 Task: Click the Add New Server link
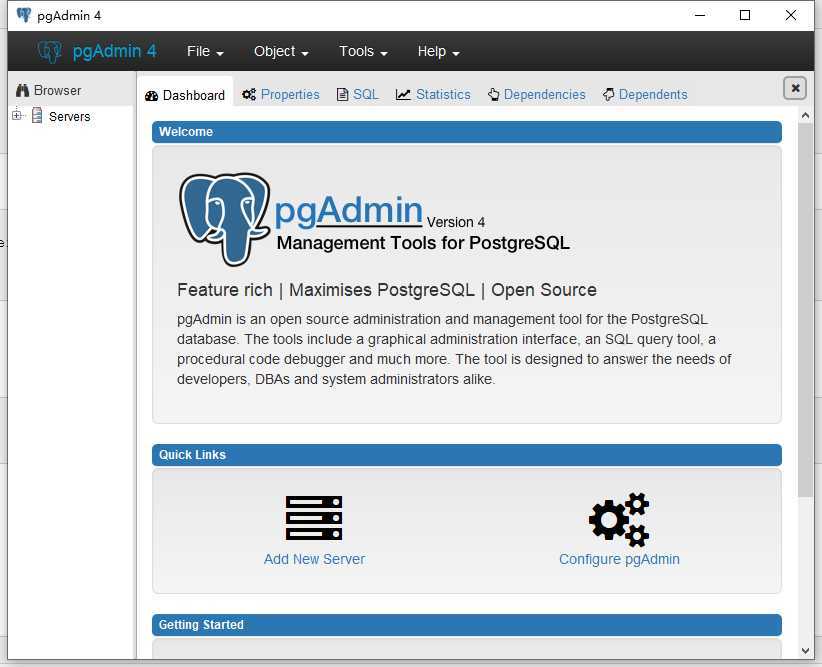[x=314, y=559]
